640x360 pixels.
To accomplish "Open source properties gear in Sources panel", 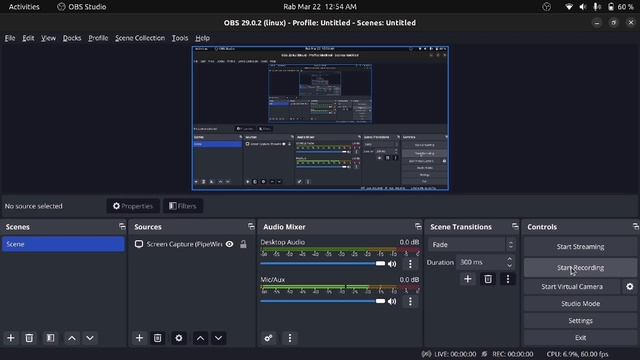I will click(x=179, y=338).
